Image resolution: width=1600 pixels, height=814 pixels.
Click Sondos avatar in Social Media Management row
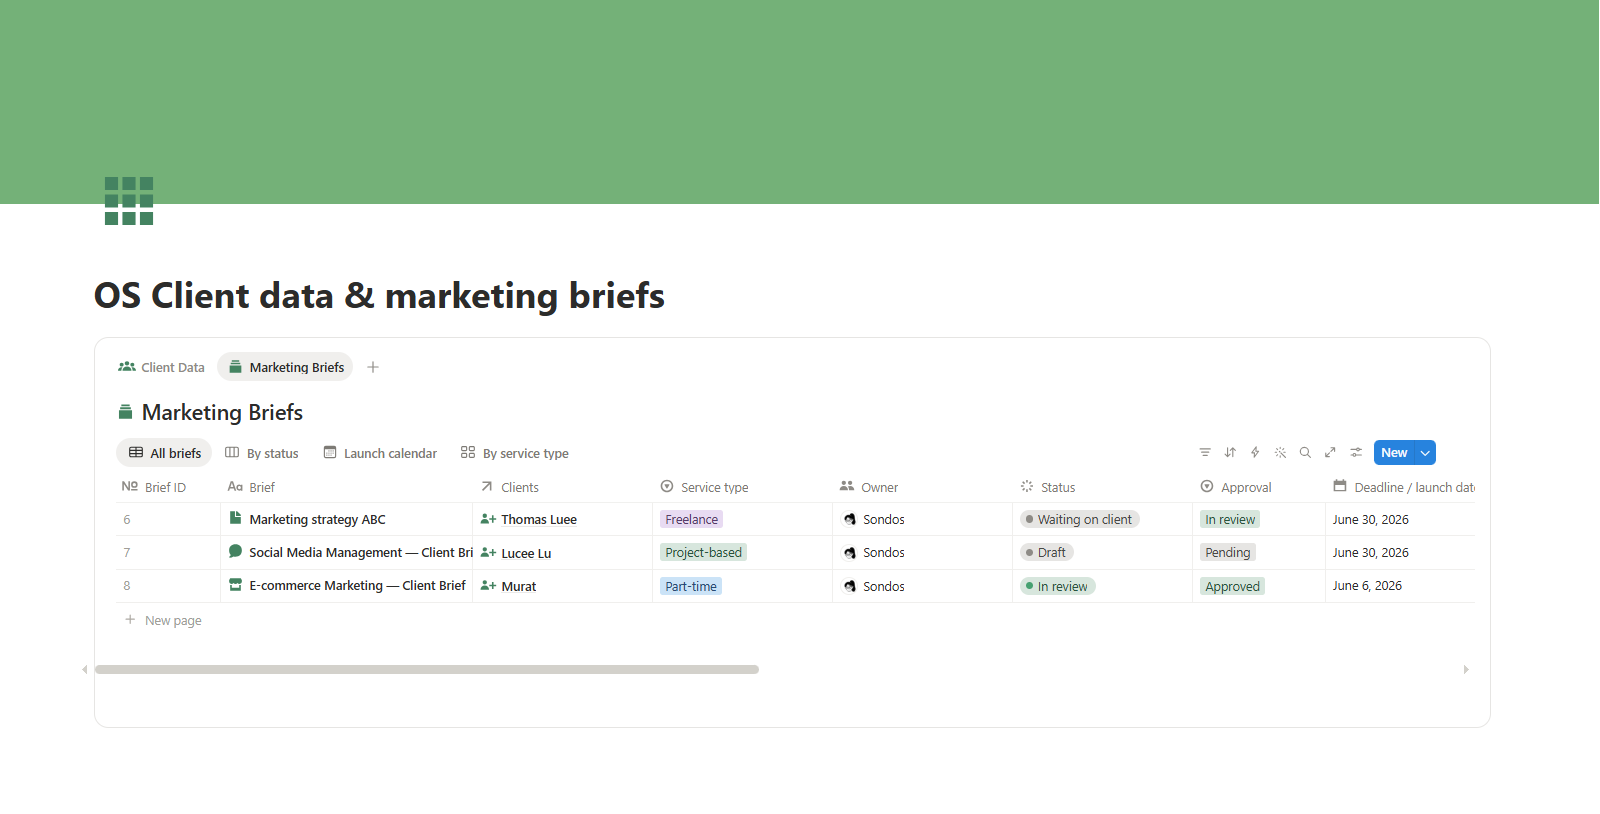click(x=850, y=553)
